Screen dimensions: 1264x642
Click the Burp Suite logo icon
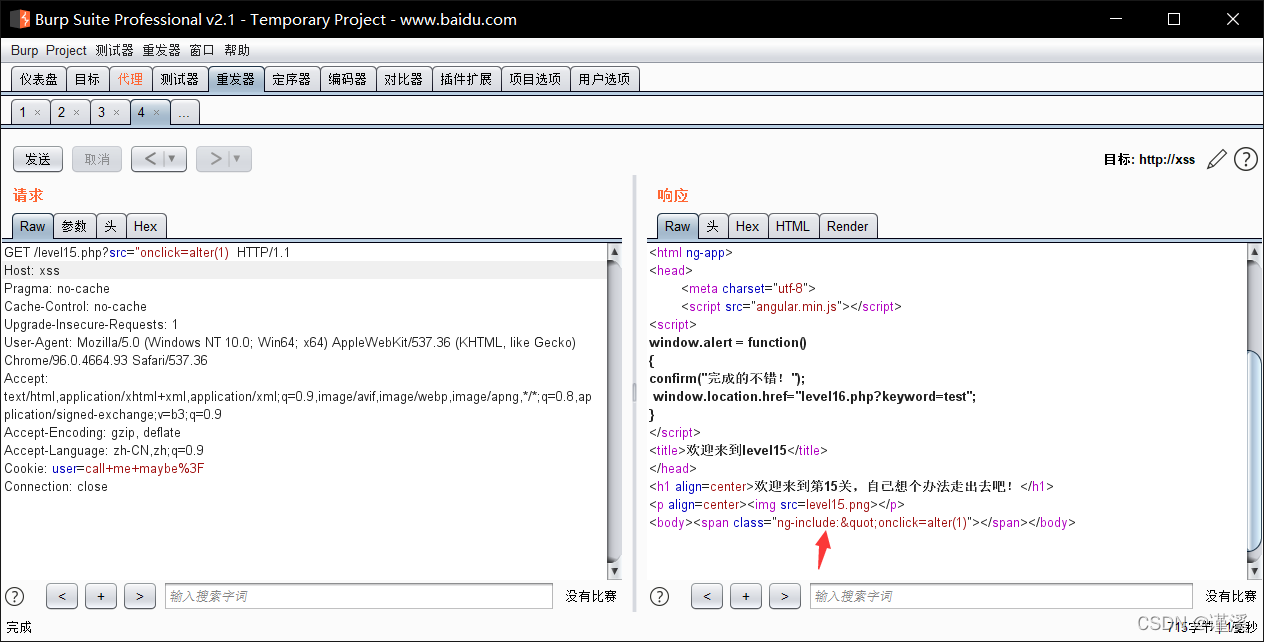pos(20,19)
